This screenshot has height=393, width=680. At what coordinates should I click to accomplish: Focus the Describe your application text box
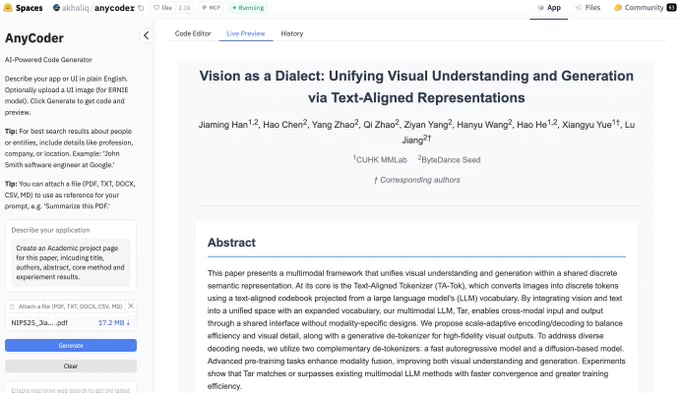(71, 262)
